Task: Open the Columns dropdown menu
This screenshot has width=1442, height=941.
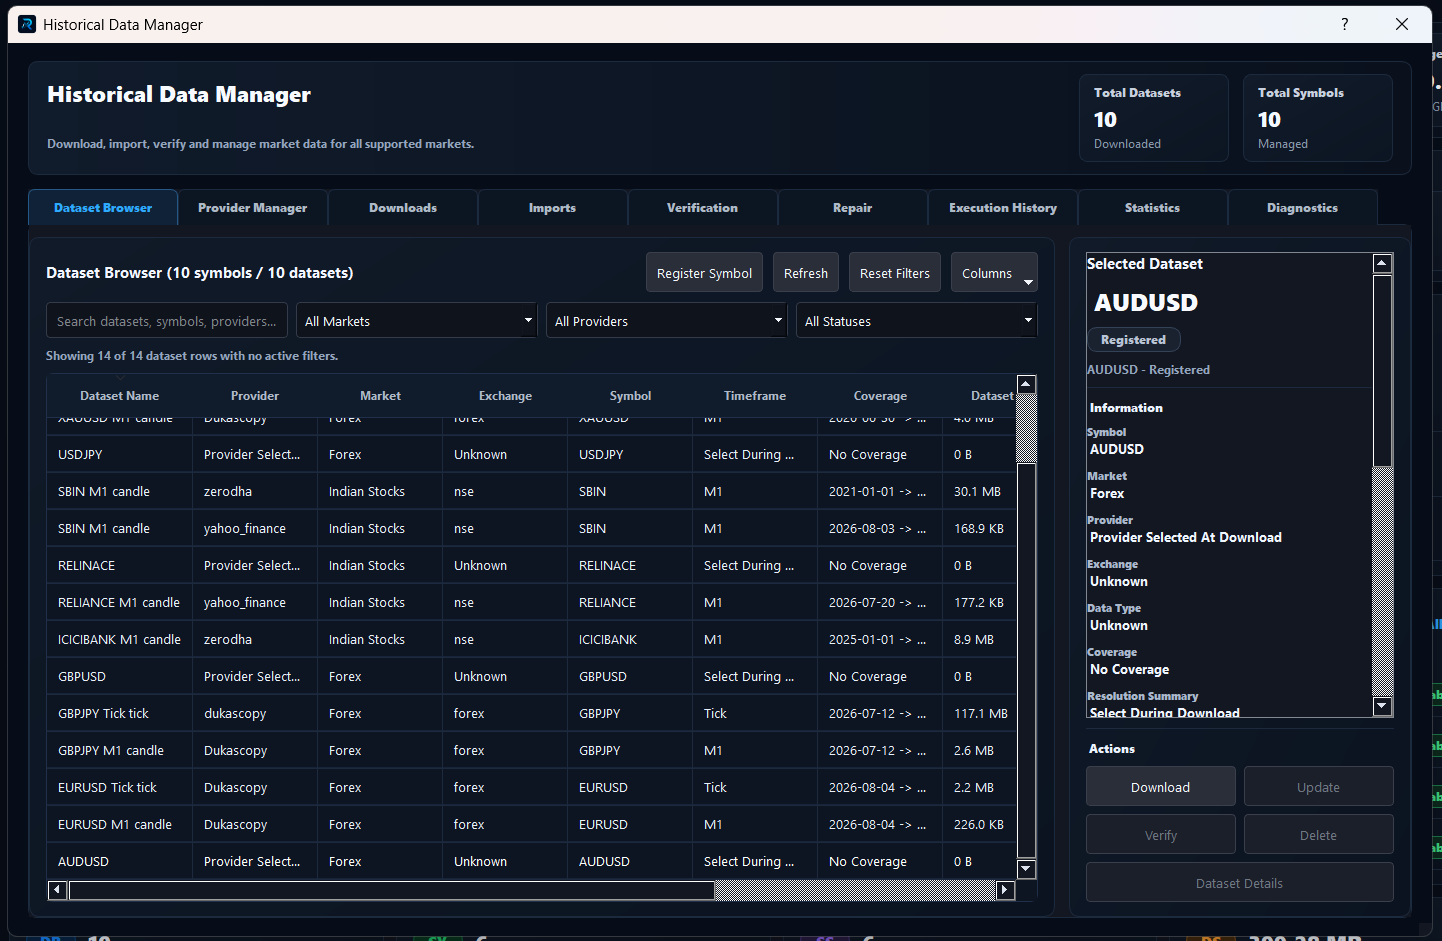Action: coord(994,273)
